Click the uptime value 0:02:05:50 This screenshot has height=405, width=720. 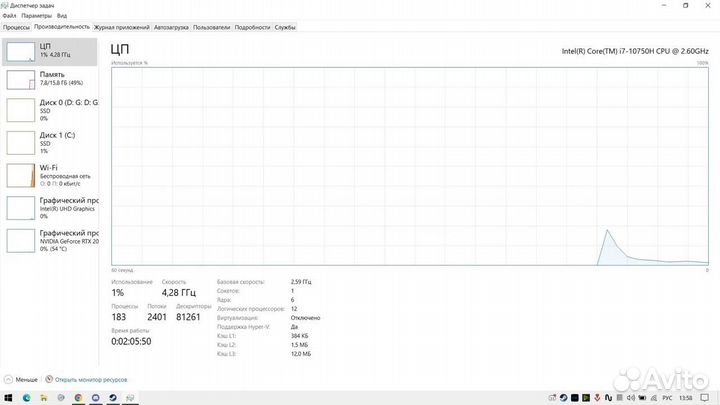tap(131, 341)
